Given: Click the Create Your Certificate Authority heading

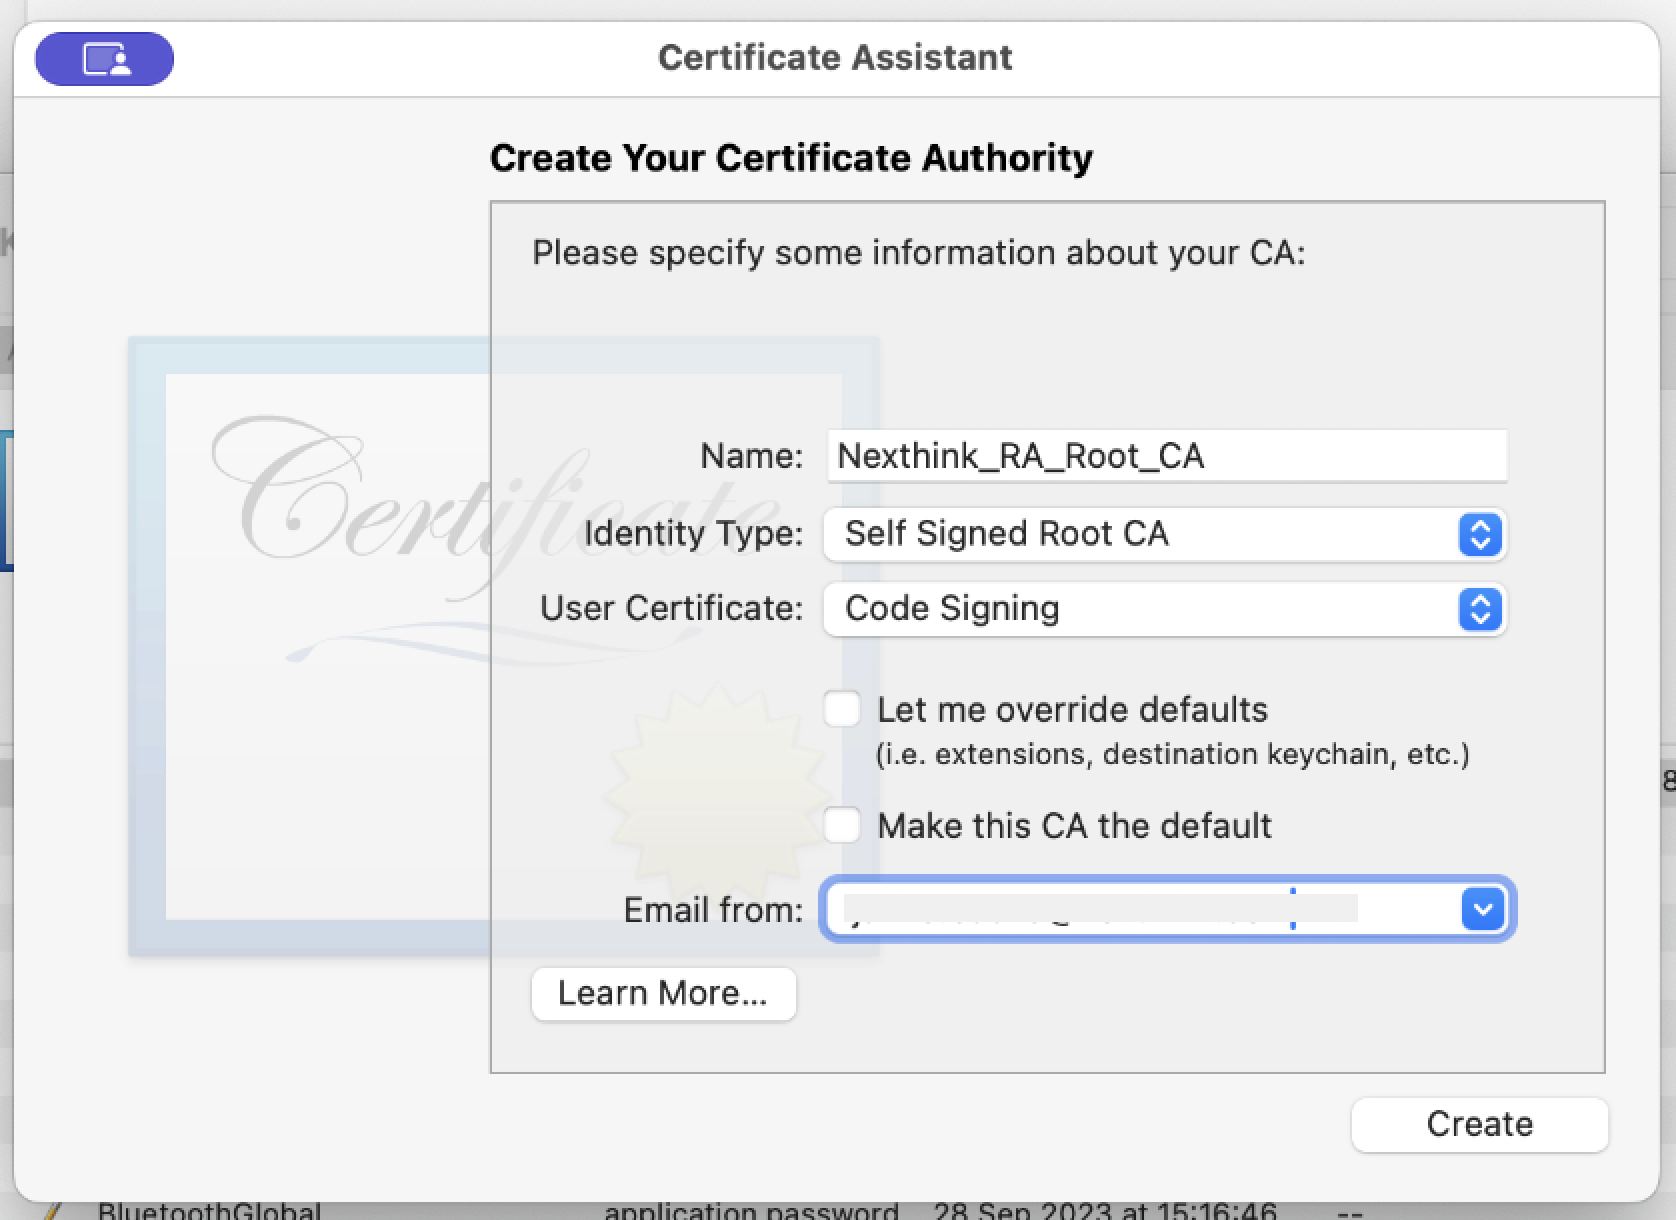Looking at the screenshot, I should tap(791, 158).
